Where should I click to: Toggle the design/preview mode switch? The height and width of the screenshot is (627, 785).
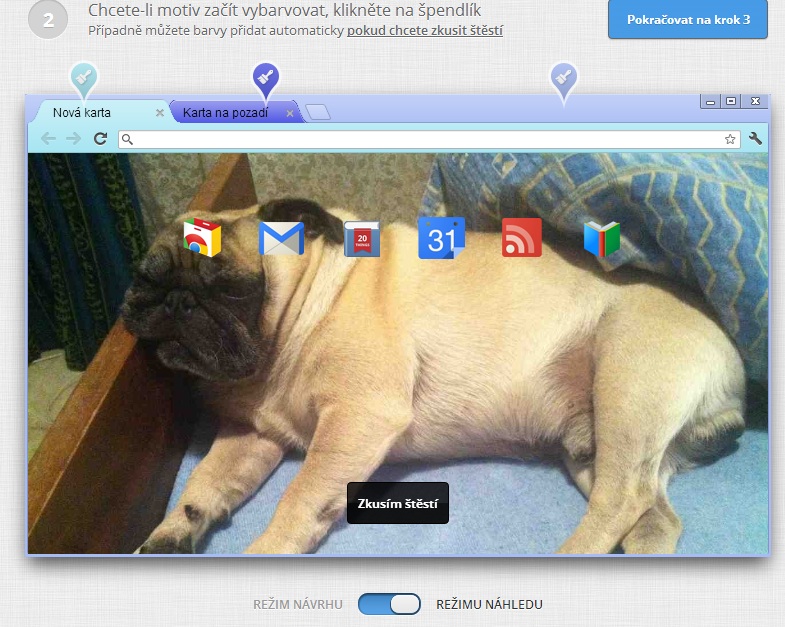[389, 604]
